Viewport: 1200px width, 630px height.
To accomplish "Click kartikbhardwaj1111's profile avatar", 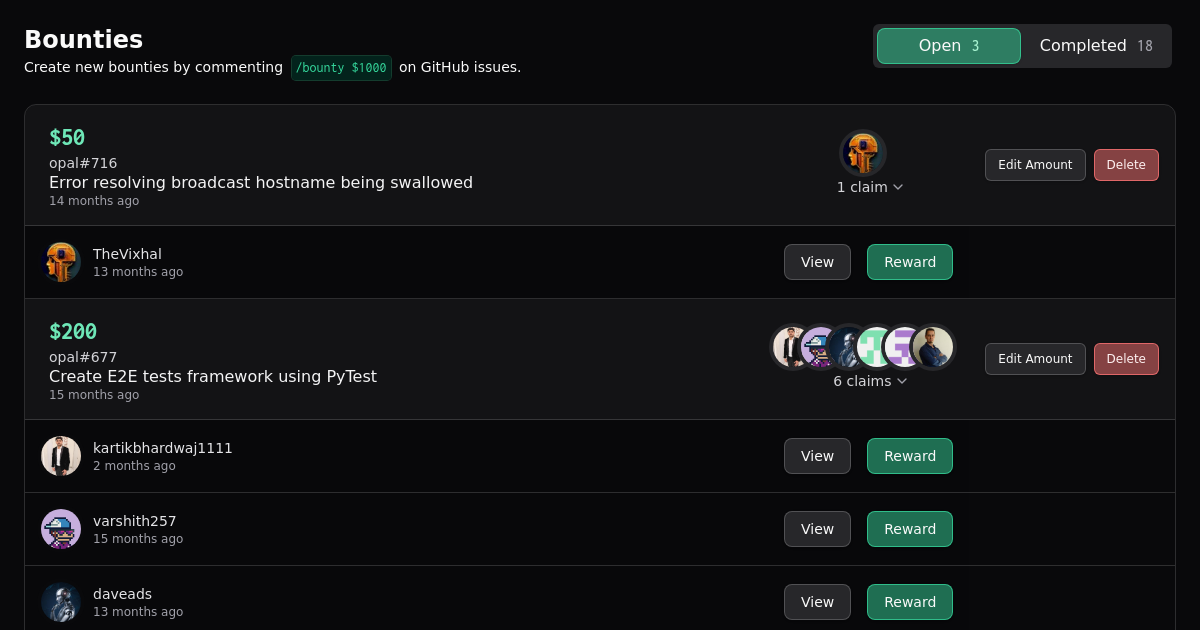I will click(x=61, y=456).
